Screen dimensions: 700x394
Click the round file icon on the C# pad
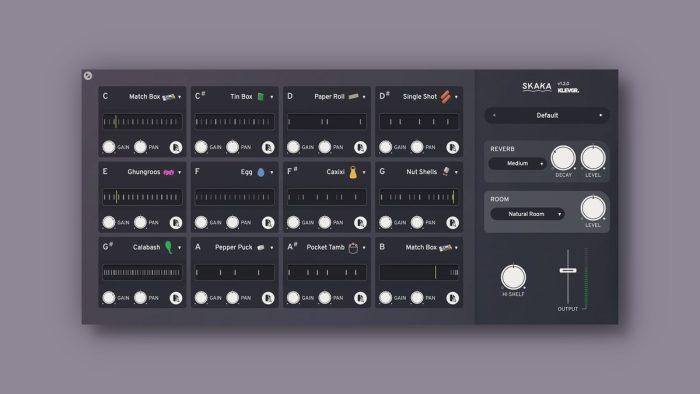pyautogui.click(x=268, y=147)
